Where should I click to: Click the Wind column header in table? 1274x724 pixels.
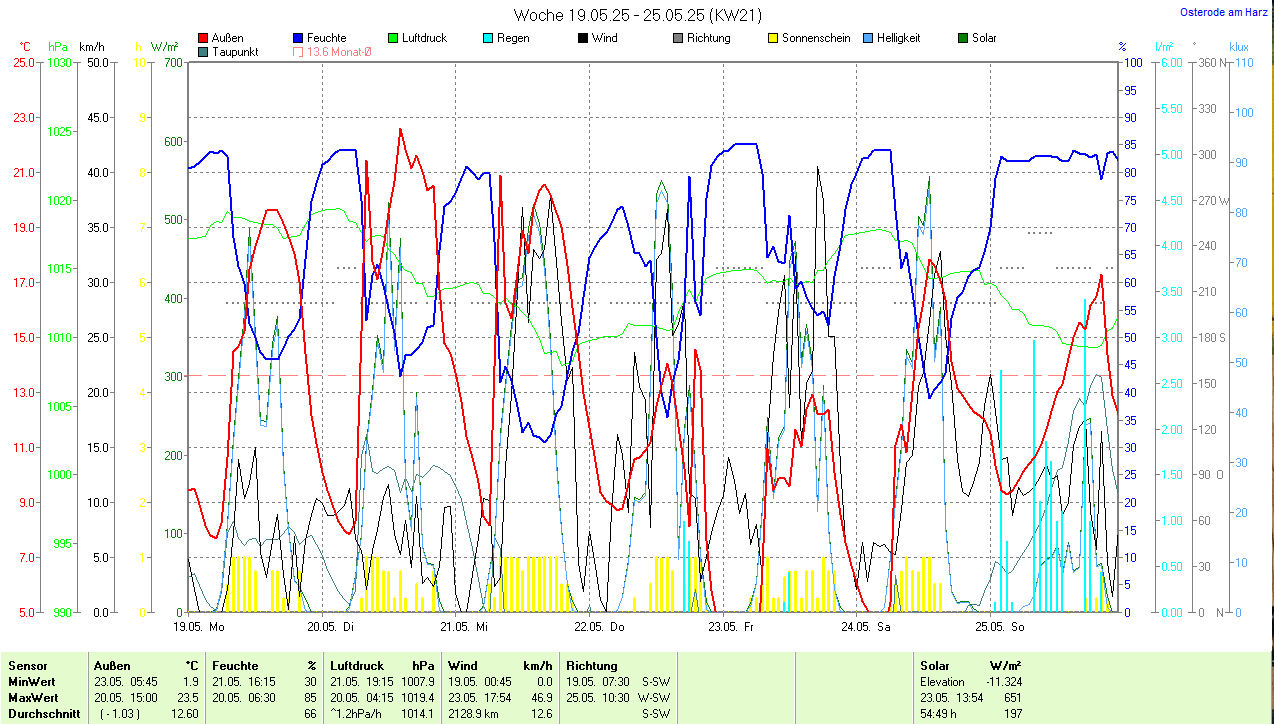click(x=463, y=665)
